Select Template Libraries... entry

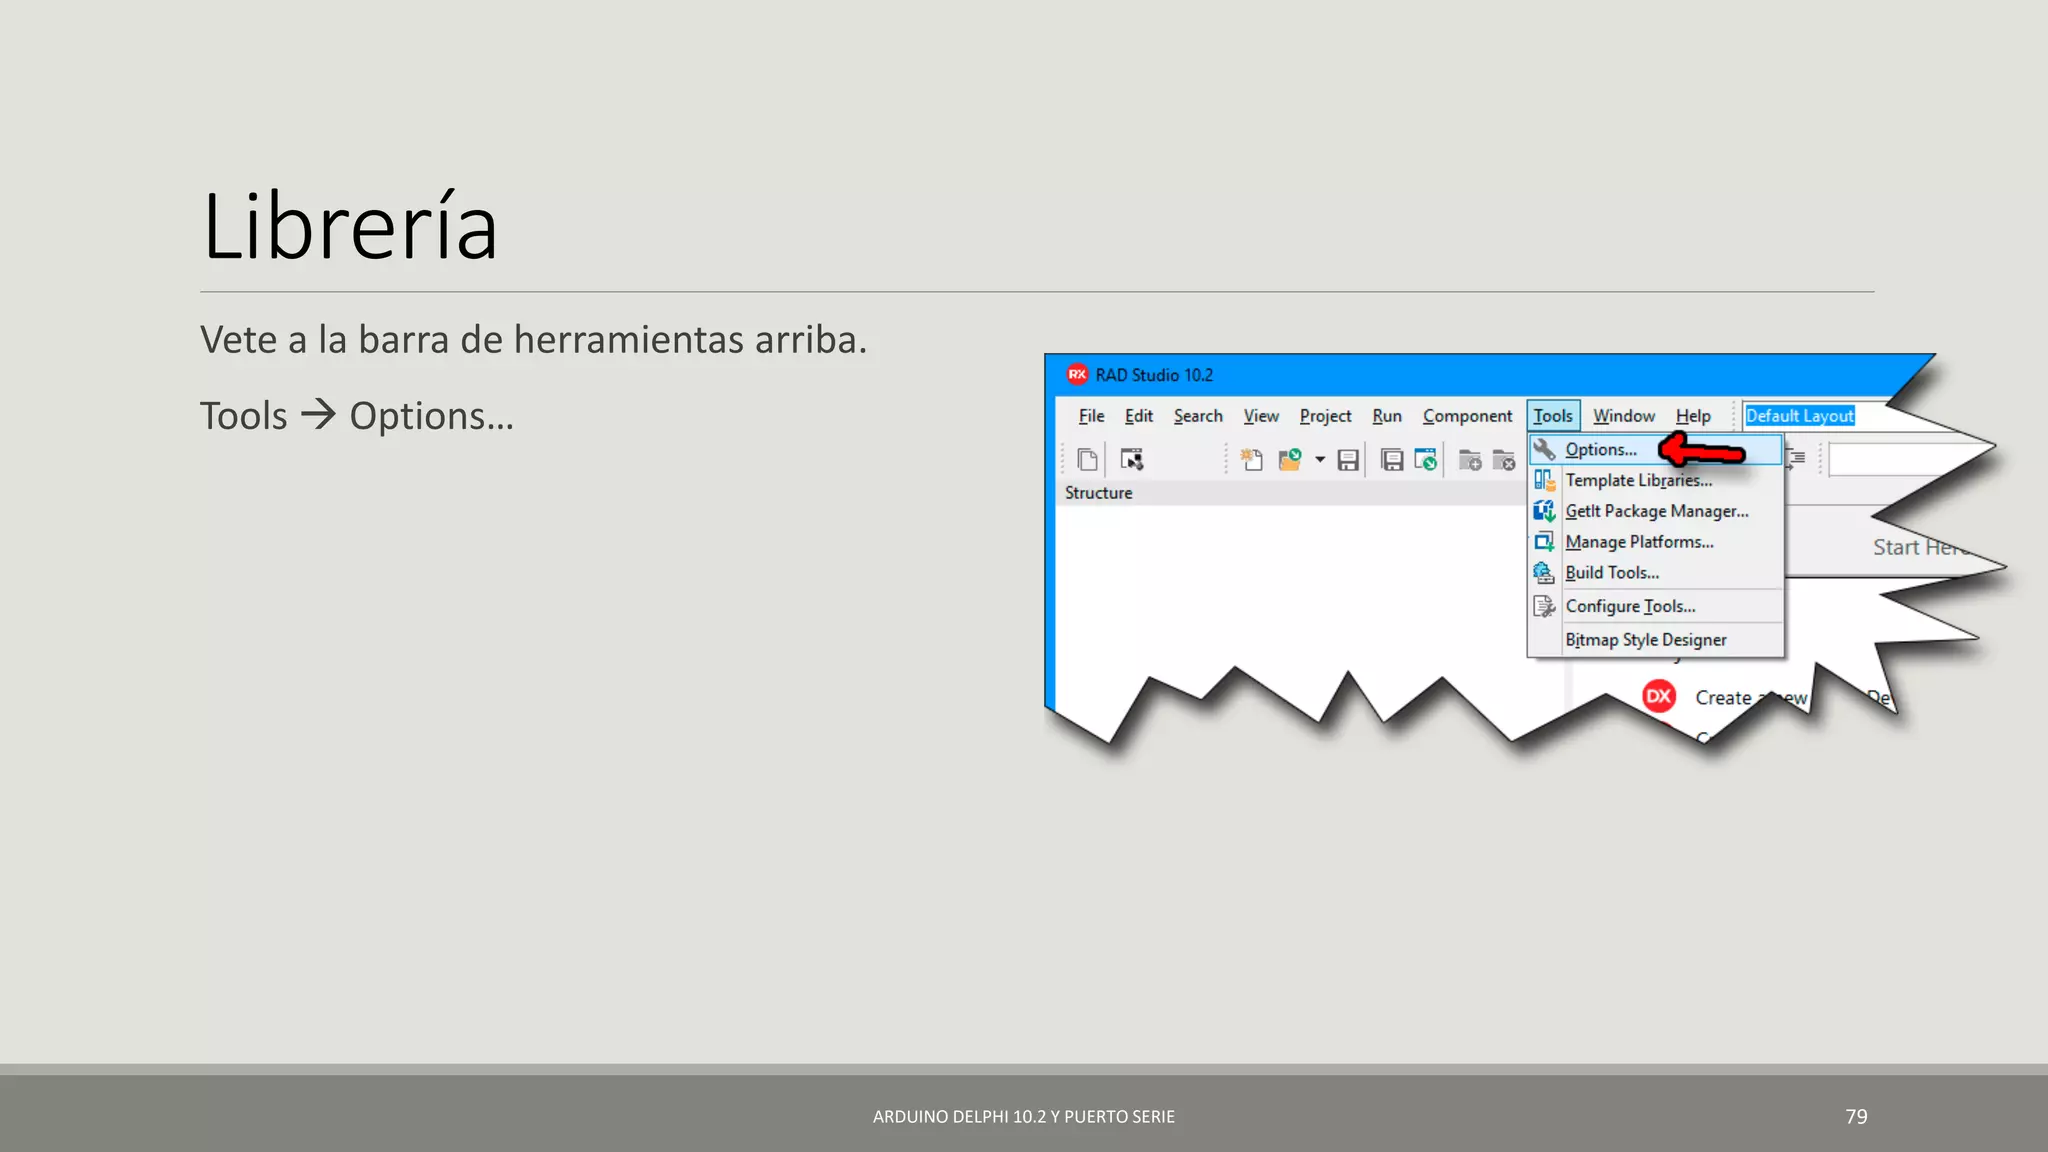1655,480
